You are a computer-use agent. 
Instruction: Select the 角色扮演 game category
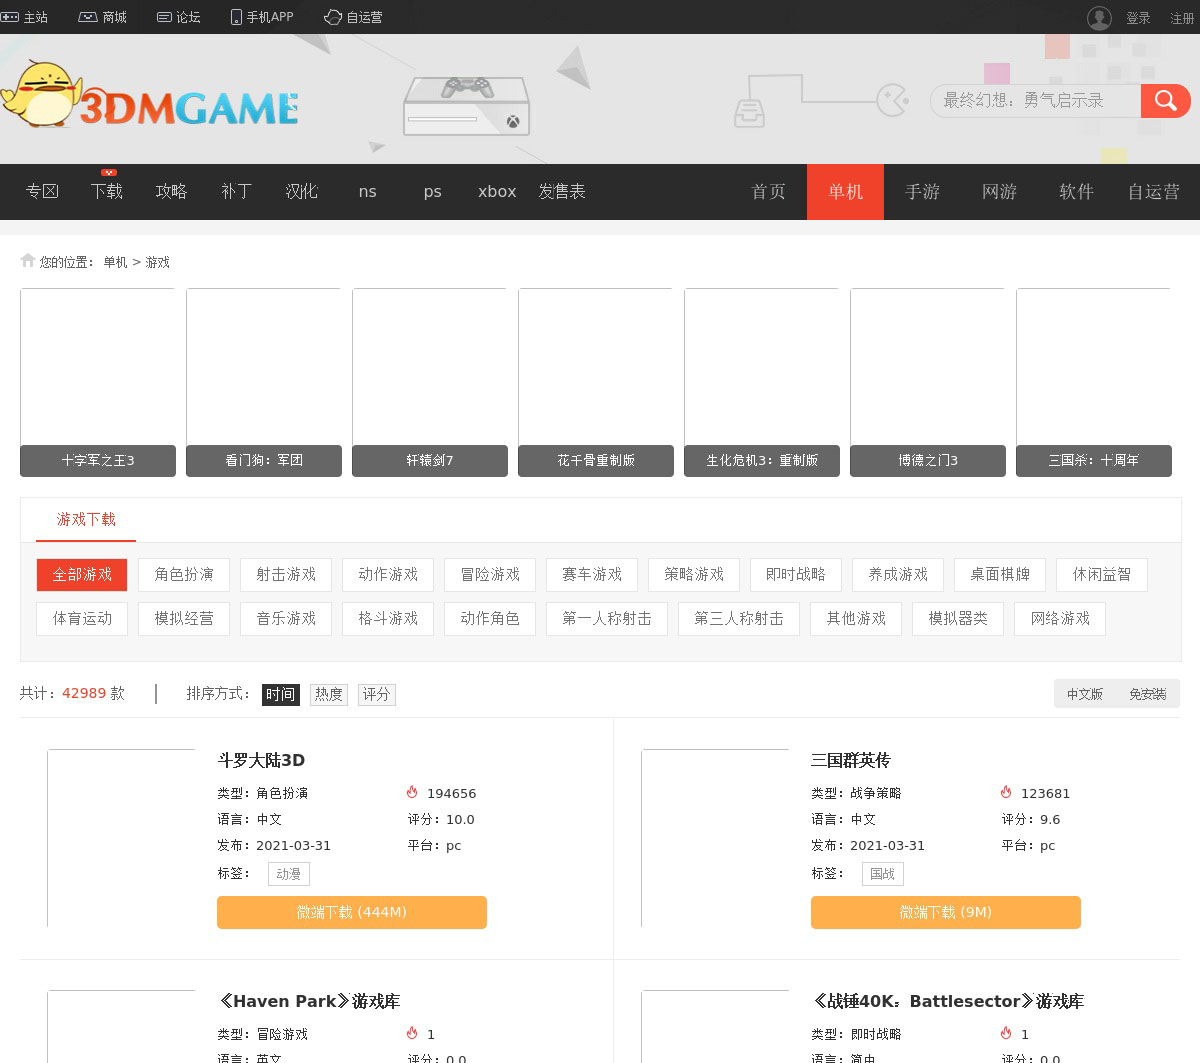(x=184, y=574)
